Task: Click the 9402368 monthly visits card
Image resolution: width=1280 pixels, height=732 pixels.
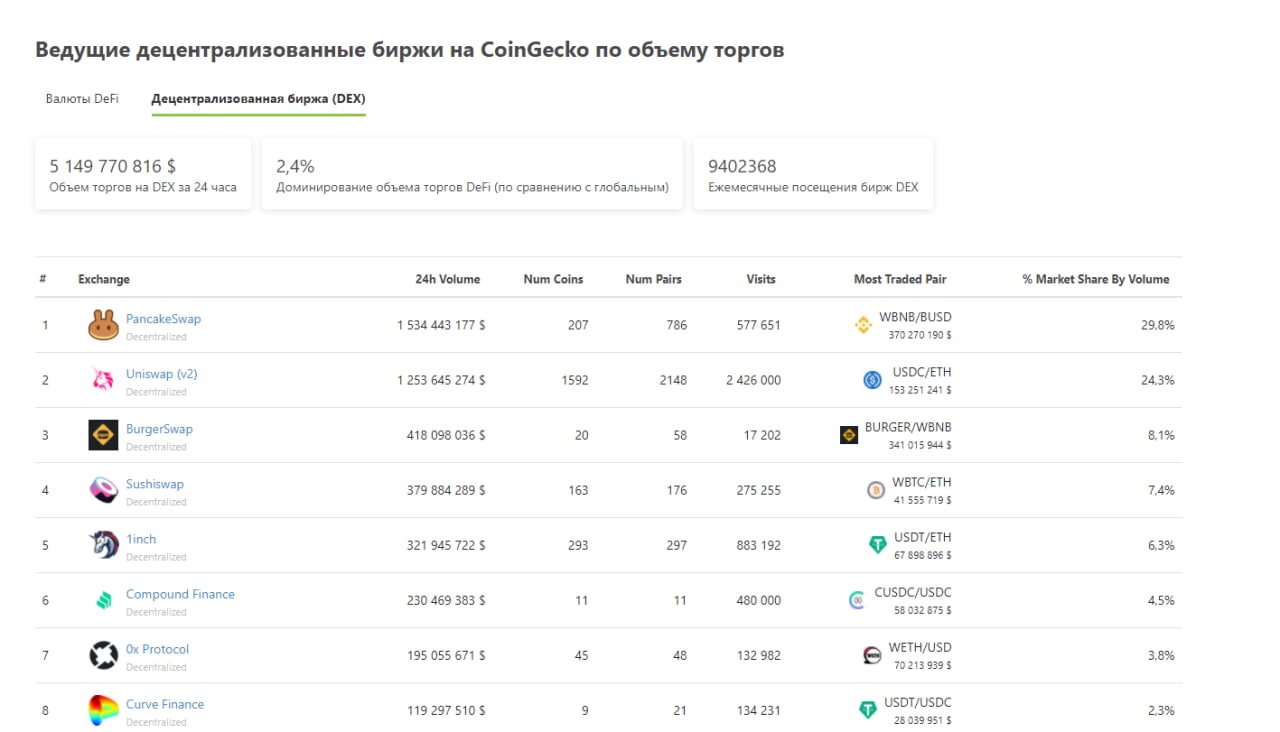Action: click(x=813, y=174)
